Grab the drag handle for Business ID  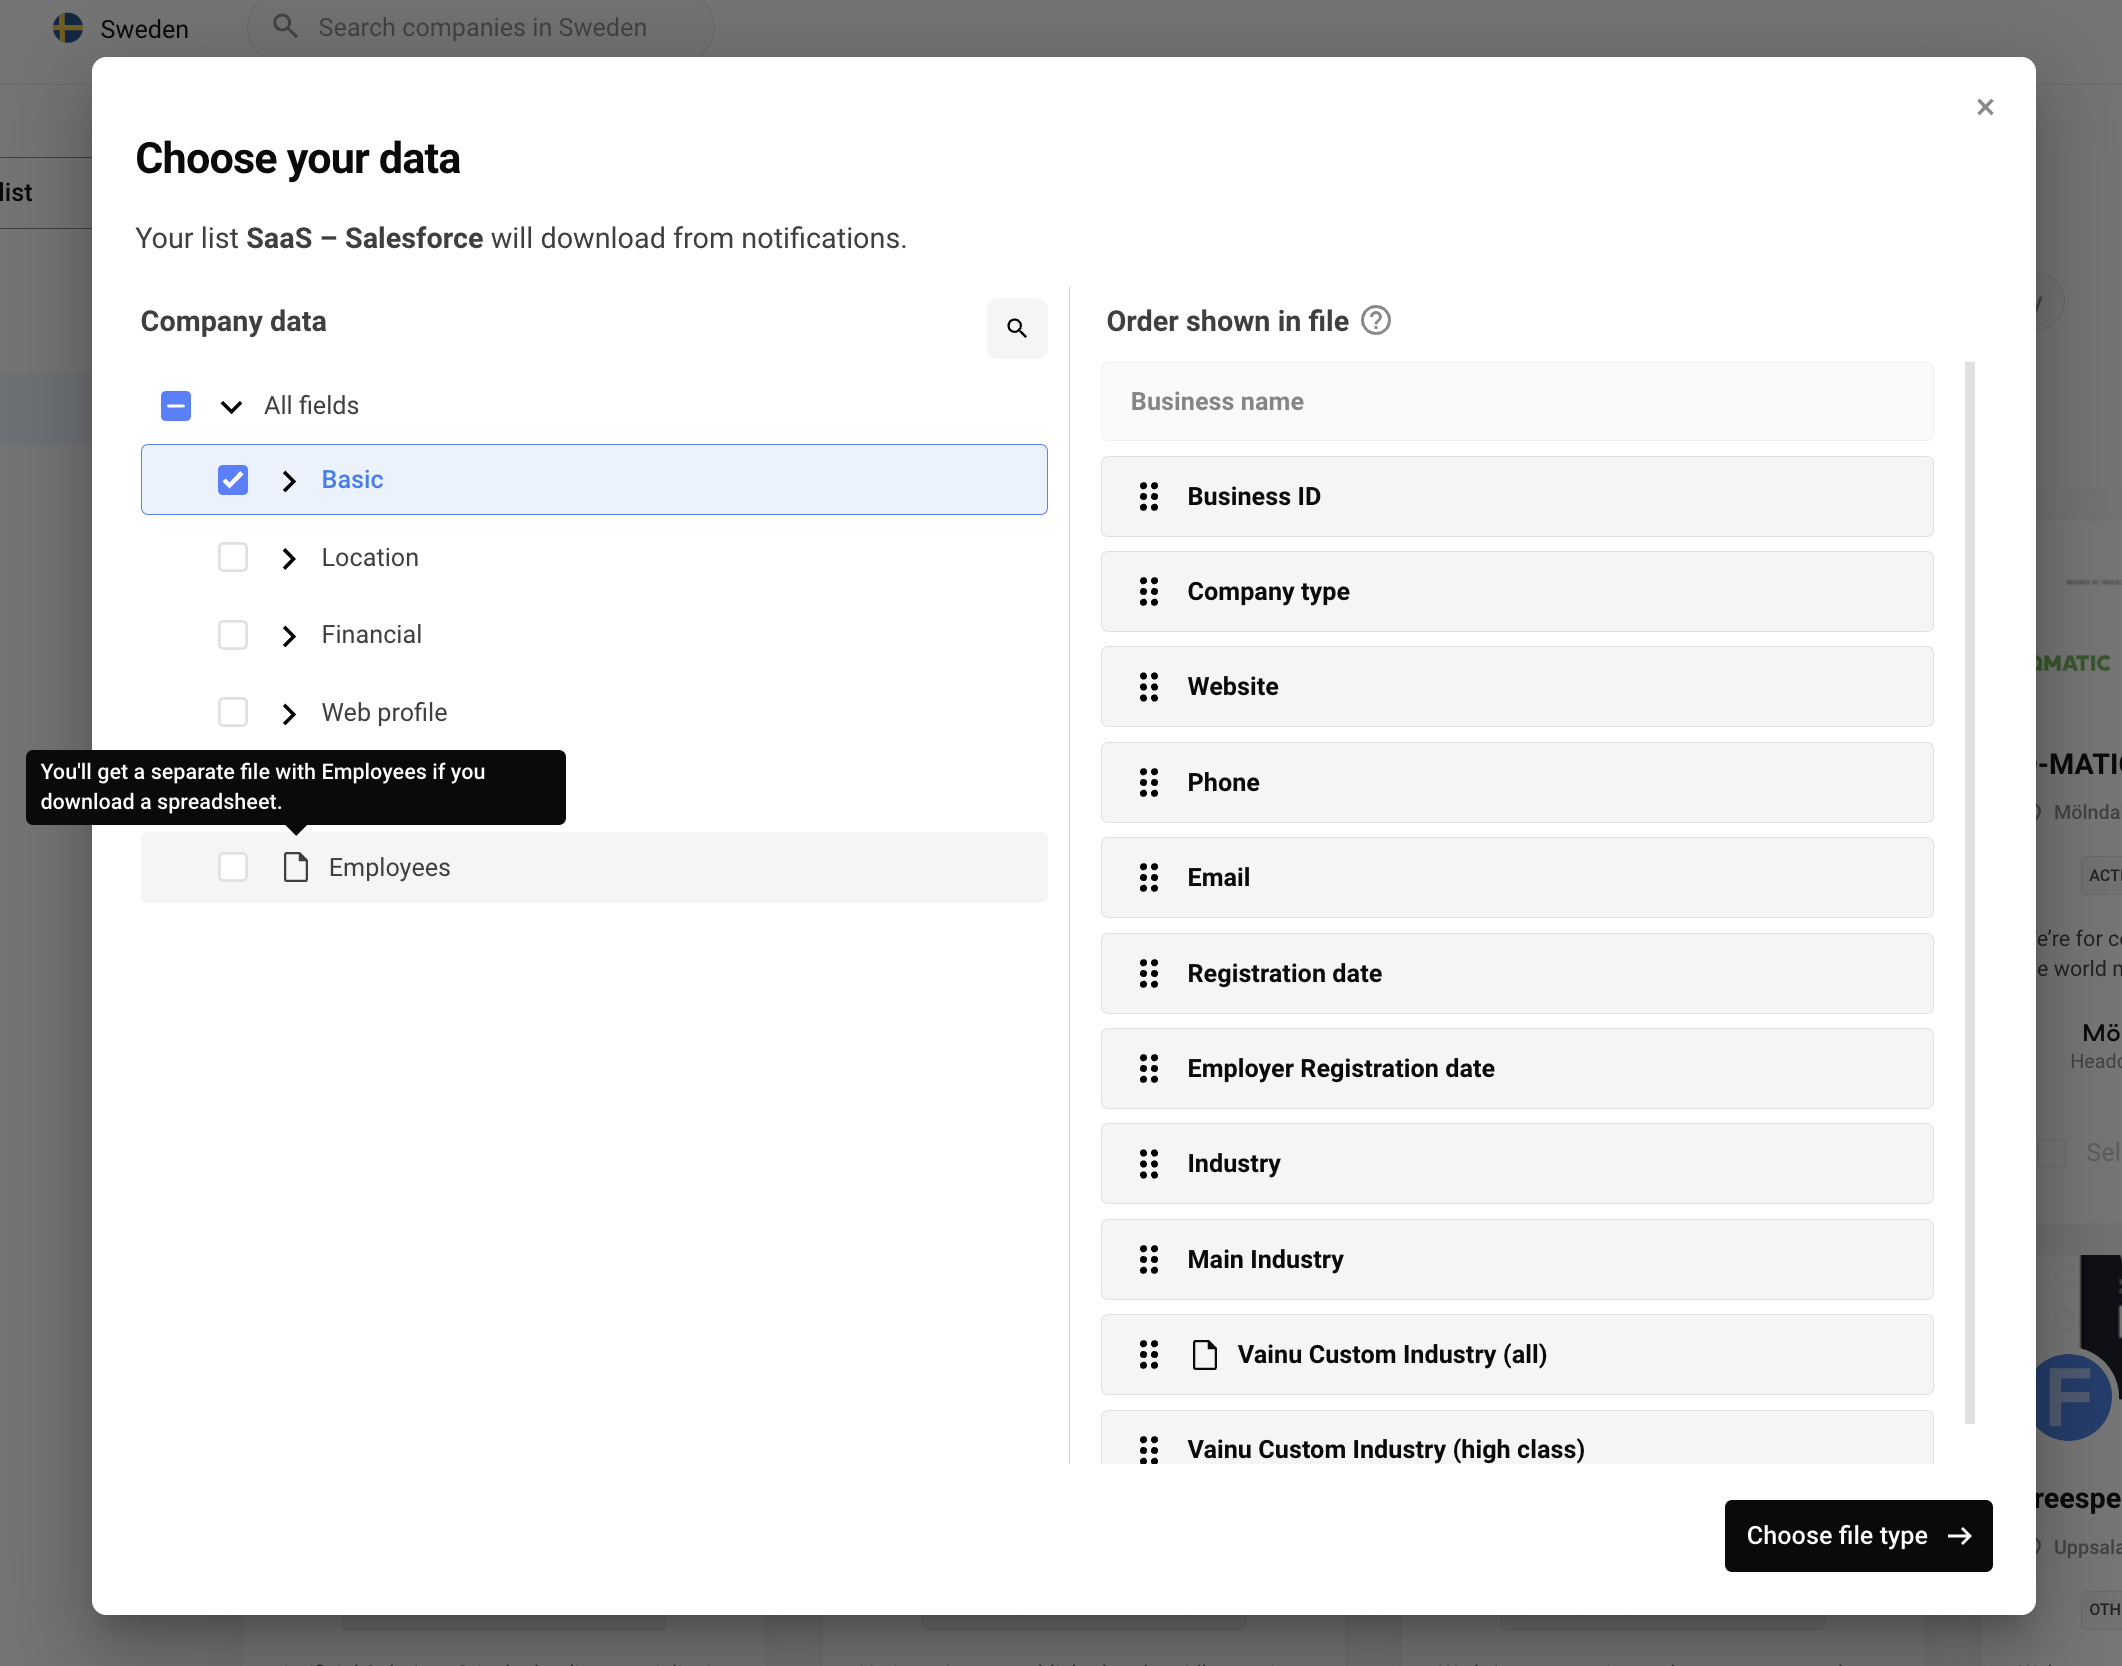coord(1149,497)
